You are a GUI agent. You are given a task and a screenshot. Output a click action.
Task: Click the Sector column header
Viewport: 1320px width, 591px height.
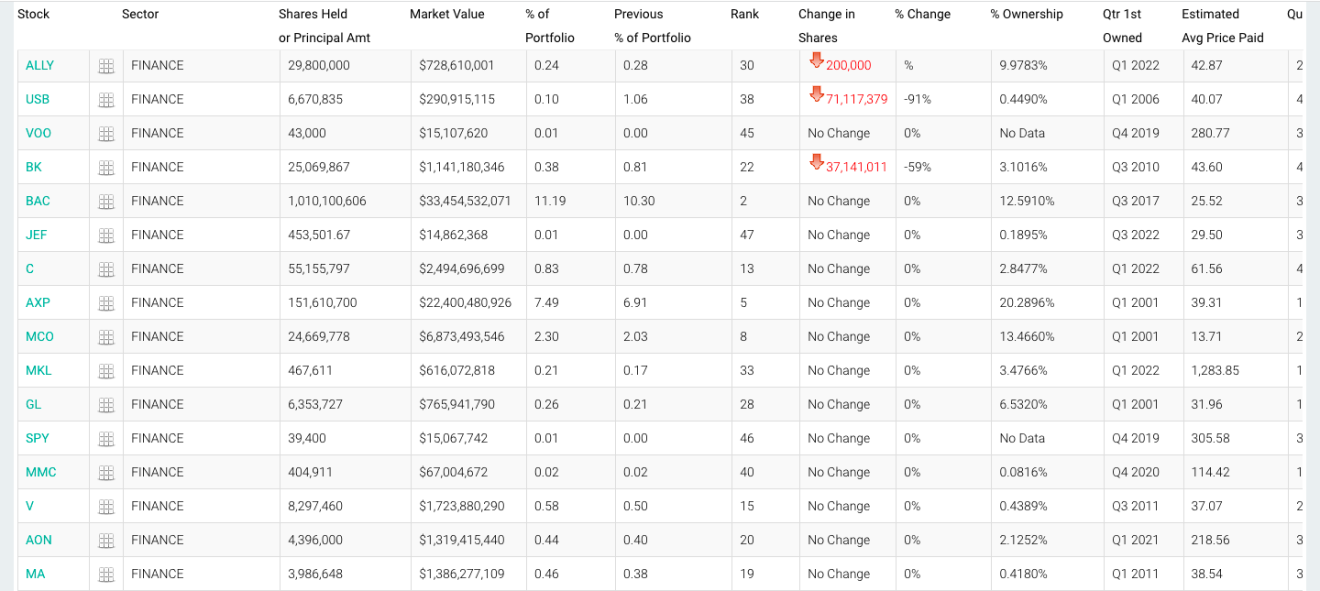(140, 14)
